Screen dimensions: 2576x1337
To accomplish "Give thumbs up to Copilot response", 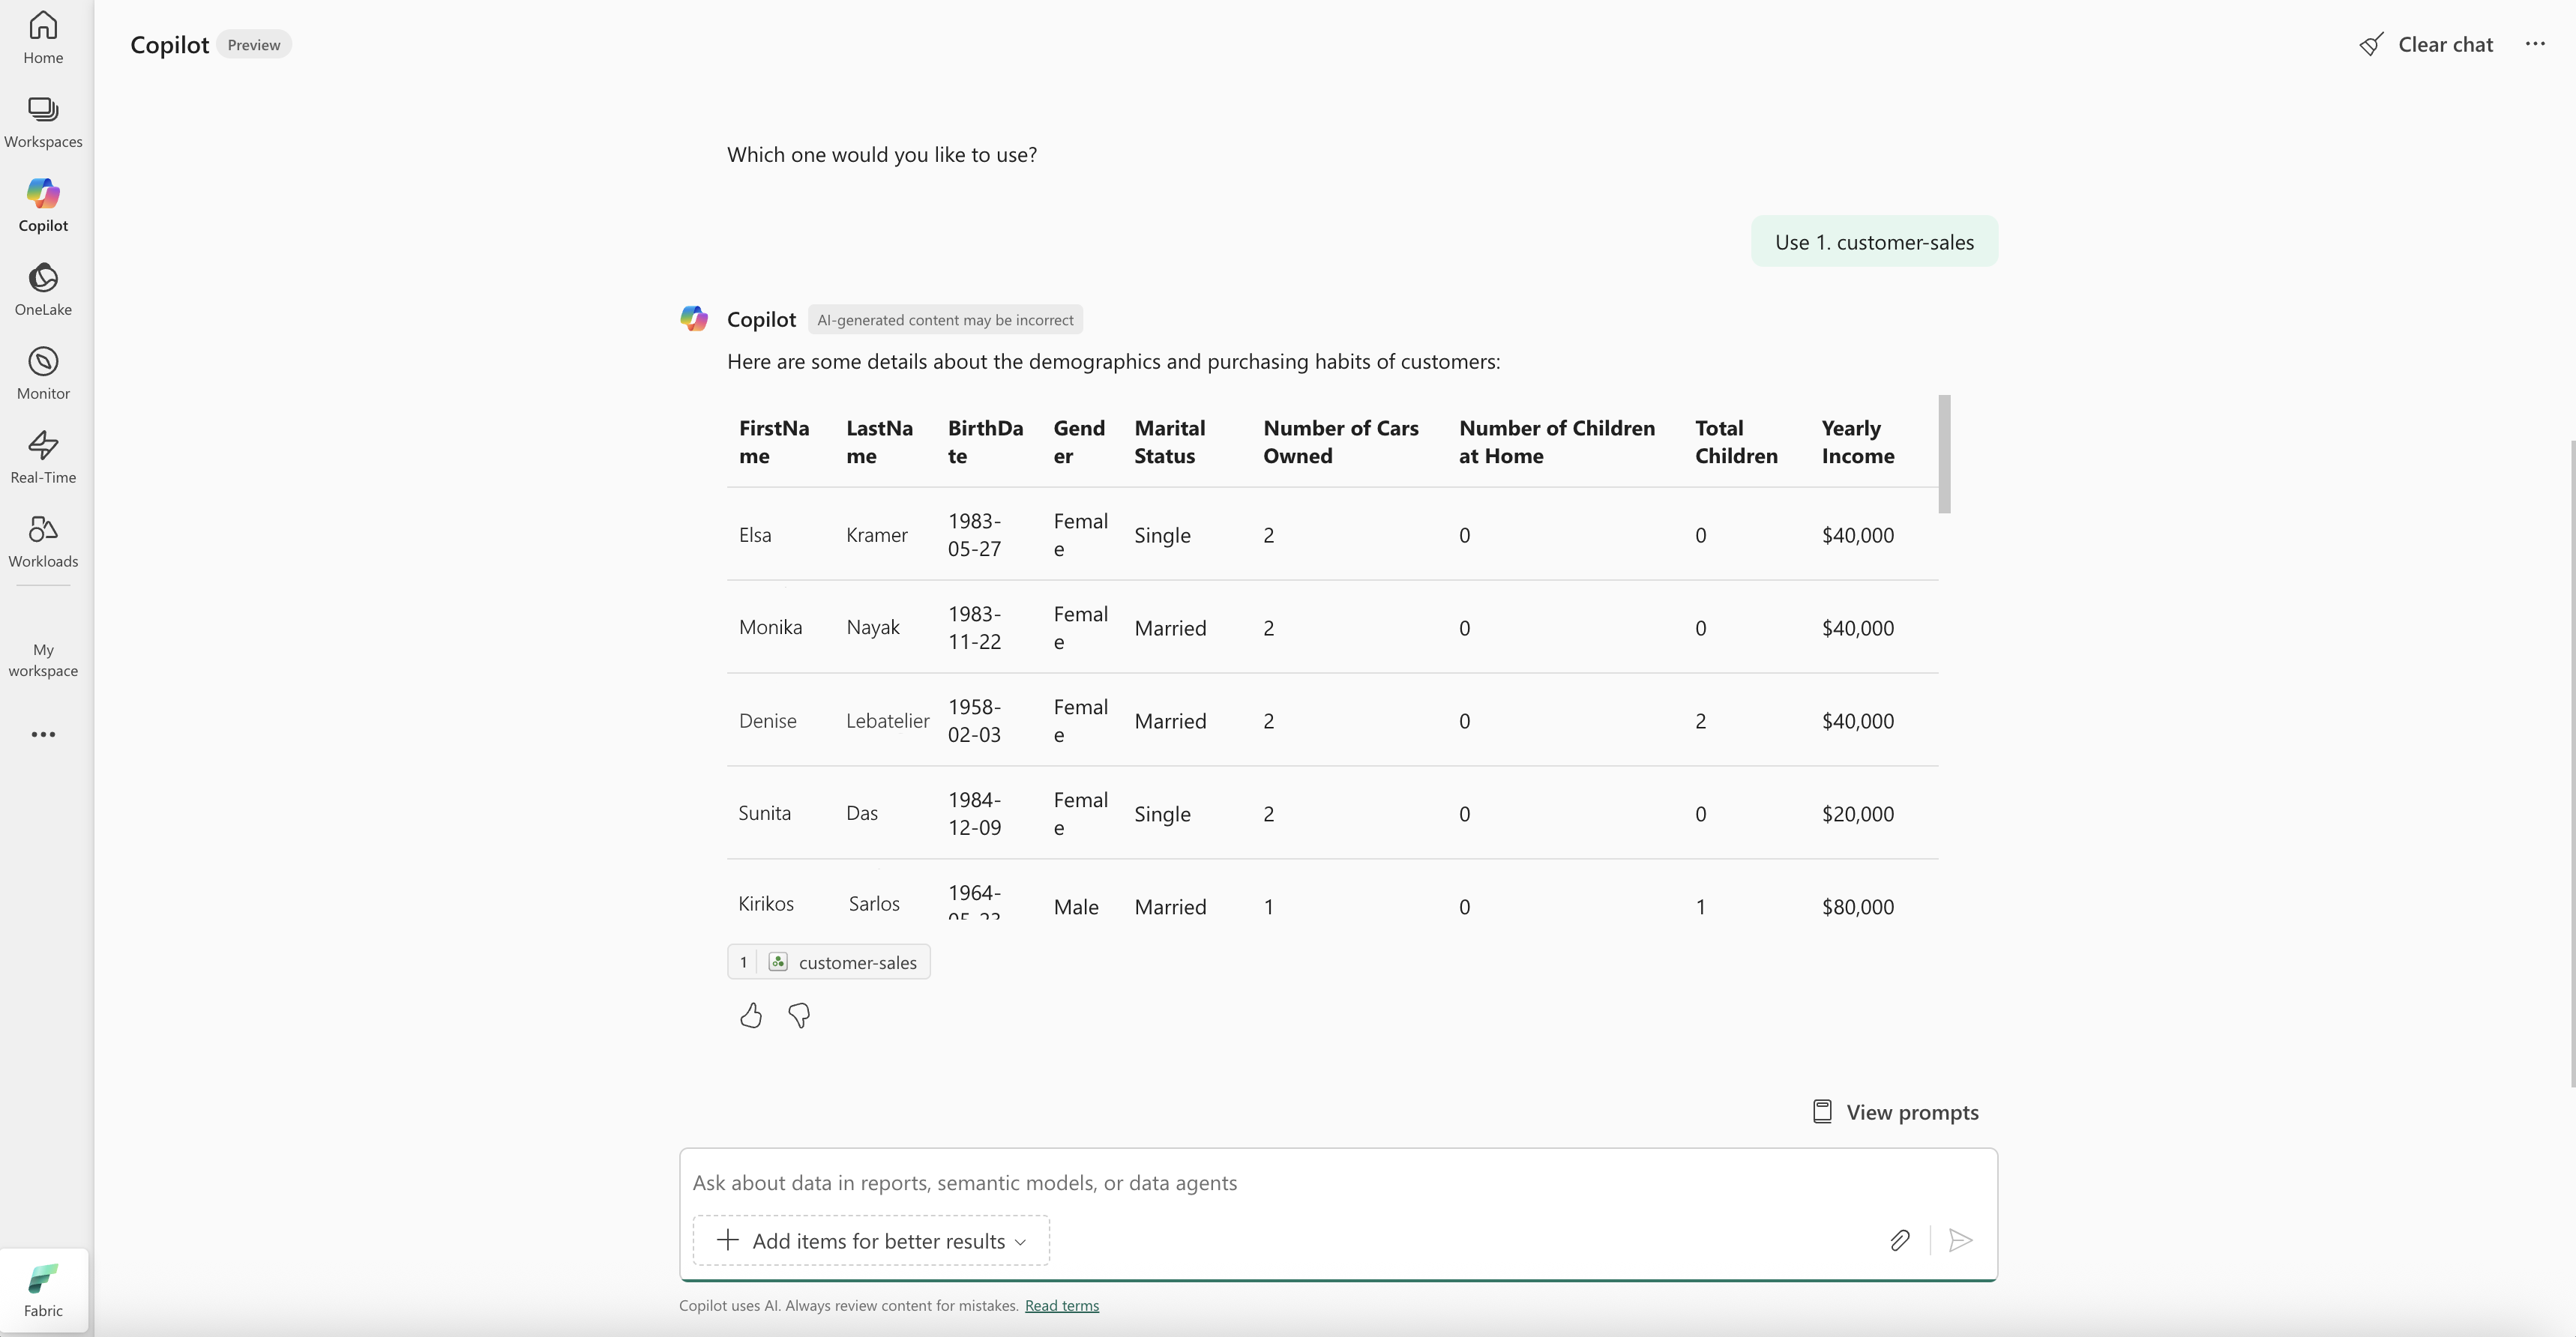I will pyautogui.click(x=751, y=1016).
